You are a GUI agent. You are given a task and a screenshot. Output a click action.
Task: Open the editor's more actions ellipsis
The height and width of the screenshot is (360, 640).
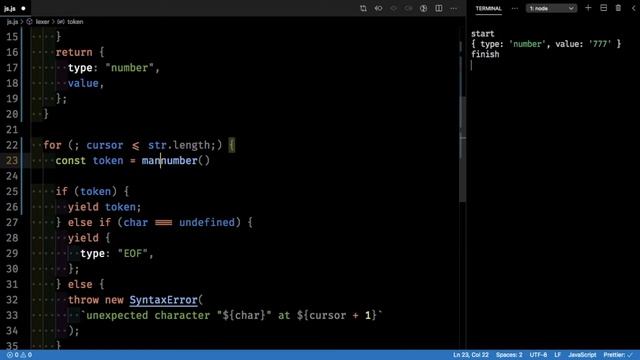click(453, 8)
